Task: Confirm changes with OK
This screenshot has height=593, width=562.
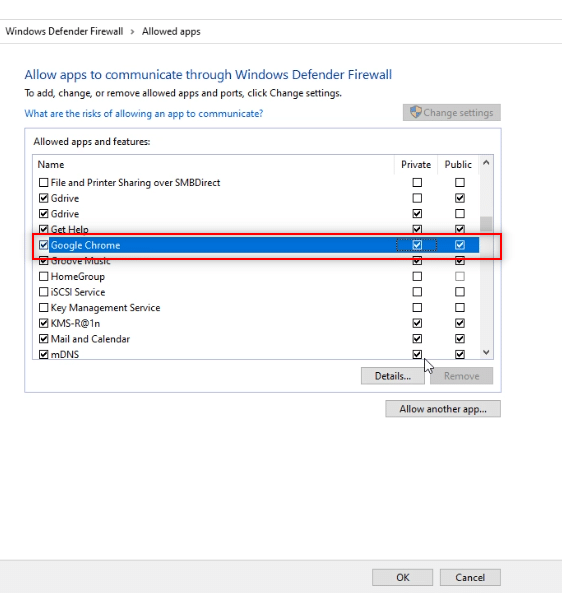Action: tap(402, 577)
